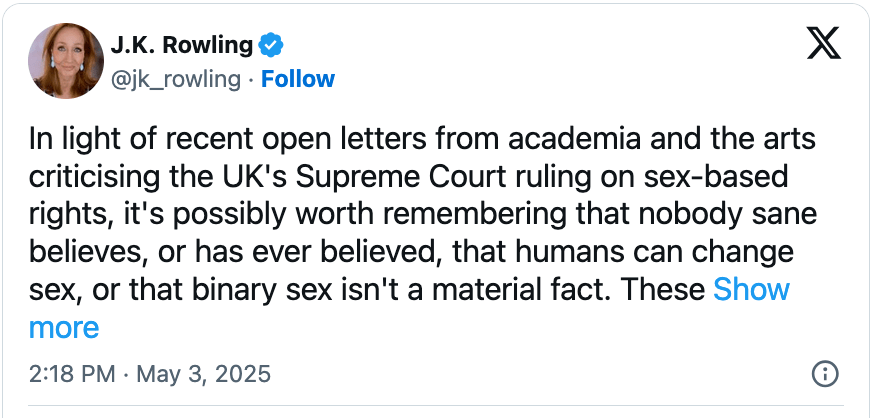Click the May 3, 2025 date
The width and height of the screenshot is (870, 418).
pos(204,375)
